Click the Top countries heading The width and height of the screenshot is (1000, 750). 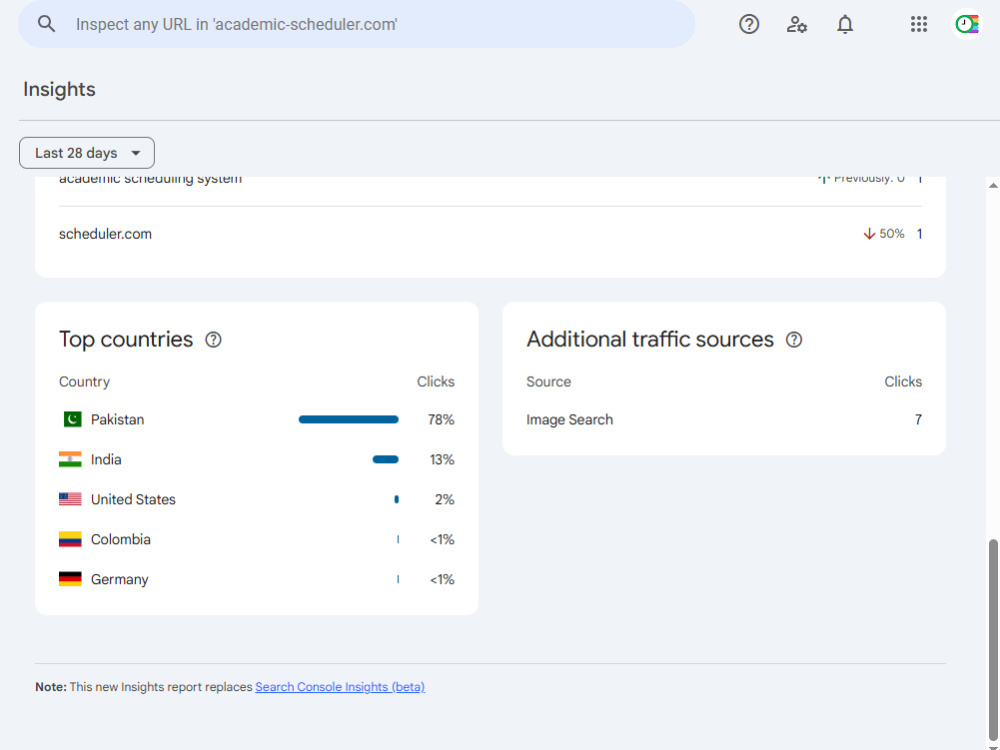[126, 339]
